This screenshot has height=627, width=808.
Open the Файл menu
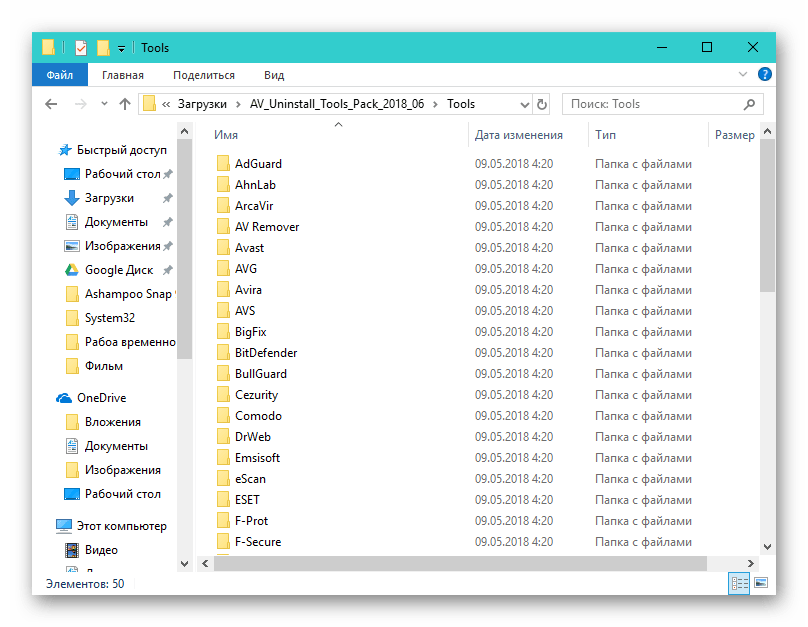tap(59, 75)
